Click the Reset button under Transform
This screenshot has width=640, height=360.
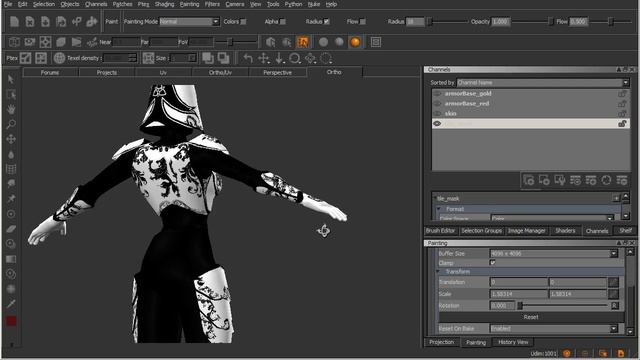[x=531, y=317]
